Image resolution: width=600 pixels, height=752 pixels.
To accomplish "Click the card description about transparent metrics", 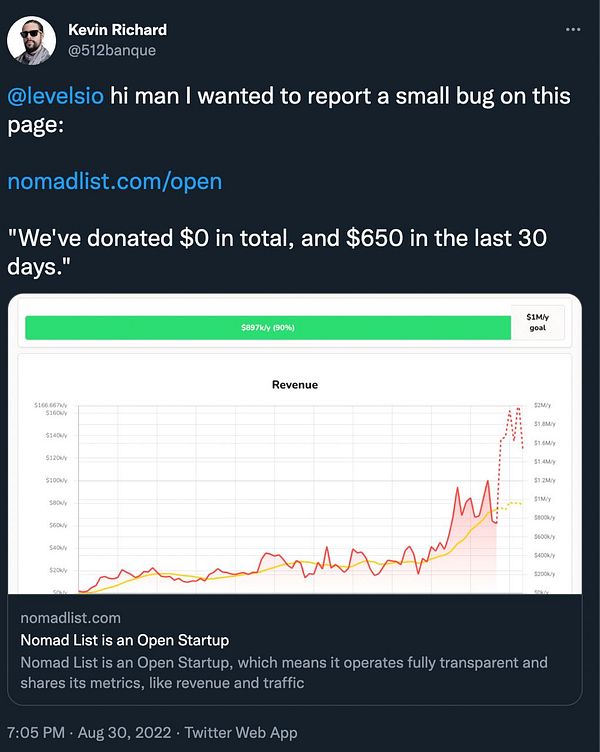I will coord(284,672).
